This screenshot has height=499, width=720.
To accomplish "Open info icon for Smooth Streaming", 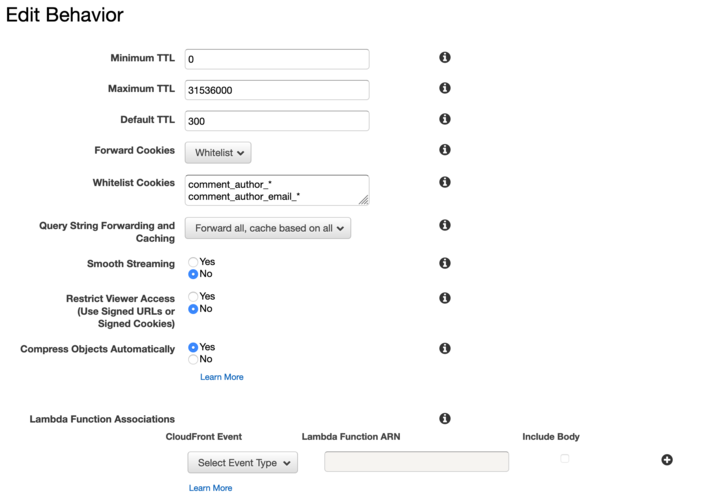I will click(x=445, y=263).
